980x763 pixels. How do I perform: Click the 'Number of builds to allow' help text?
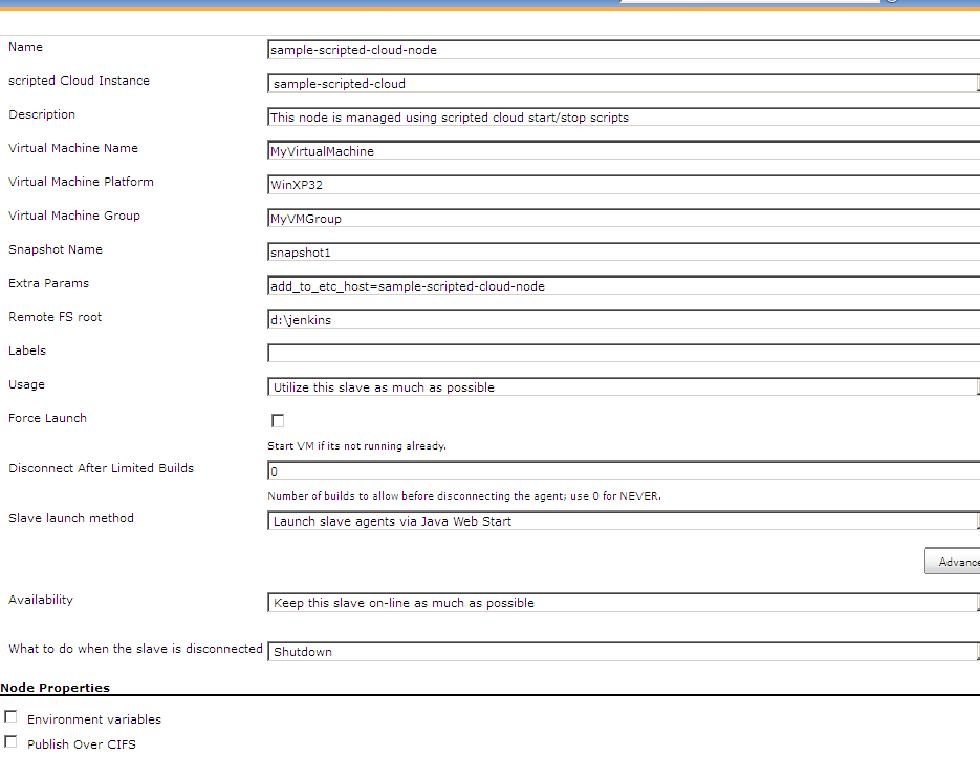point(464,496)
